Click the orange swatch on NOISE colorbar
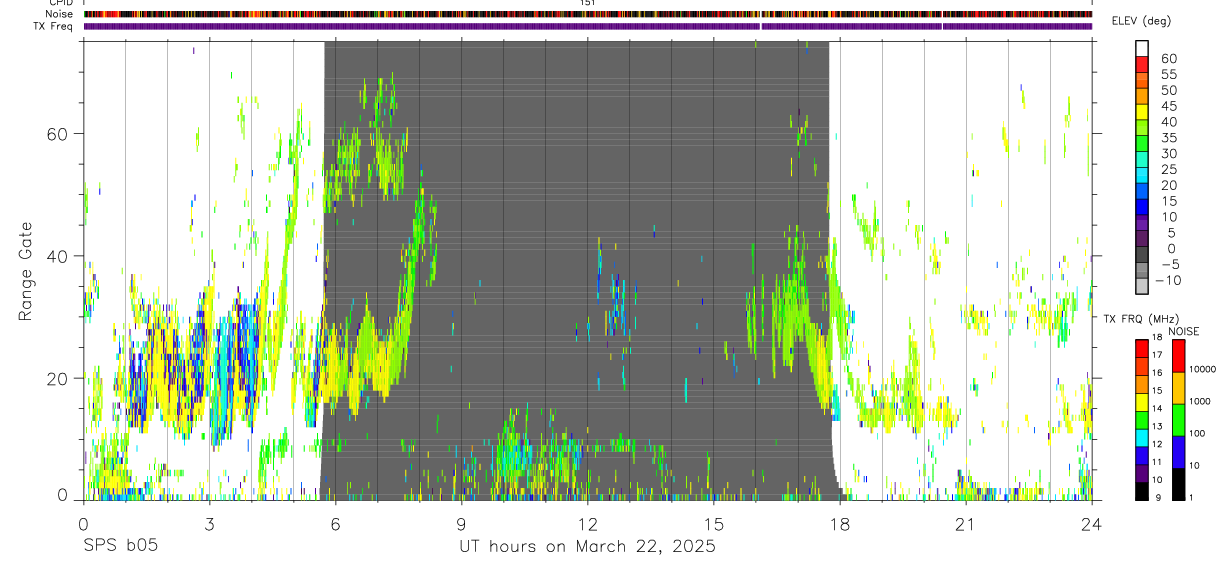 (1178, 388)
